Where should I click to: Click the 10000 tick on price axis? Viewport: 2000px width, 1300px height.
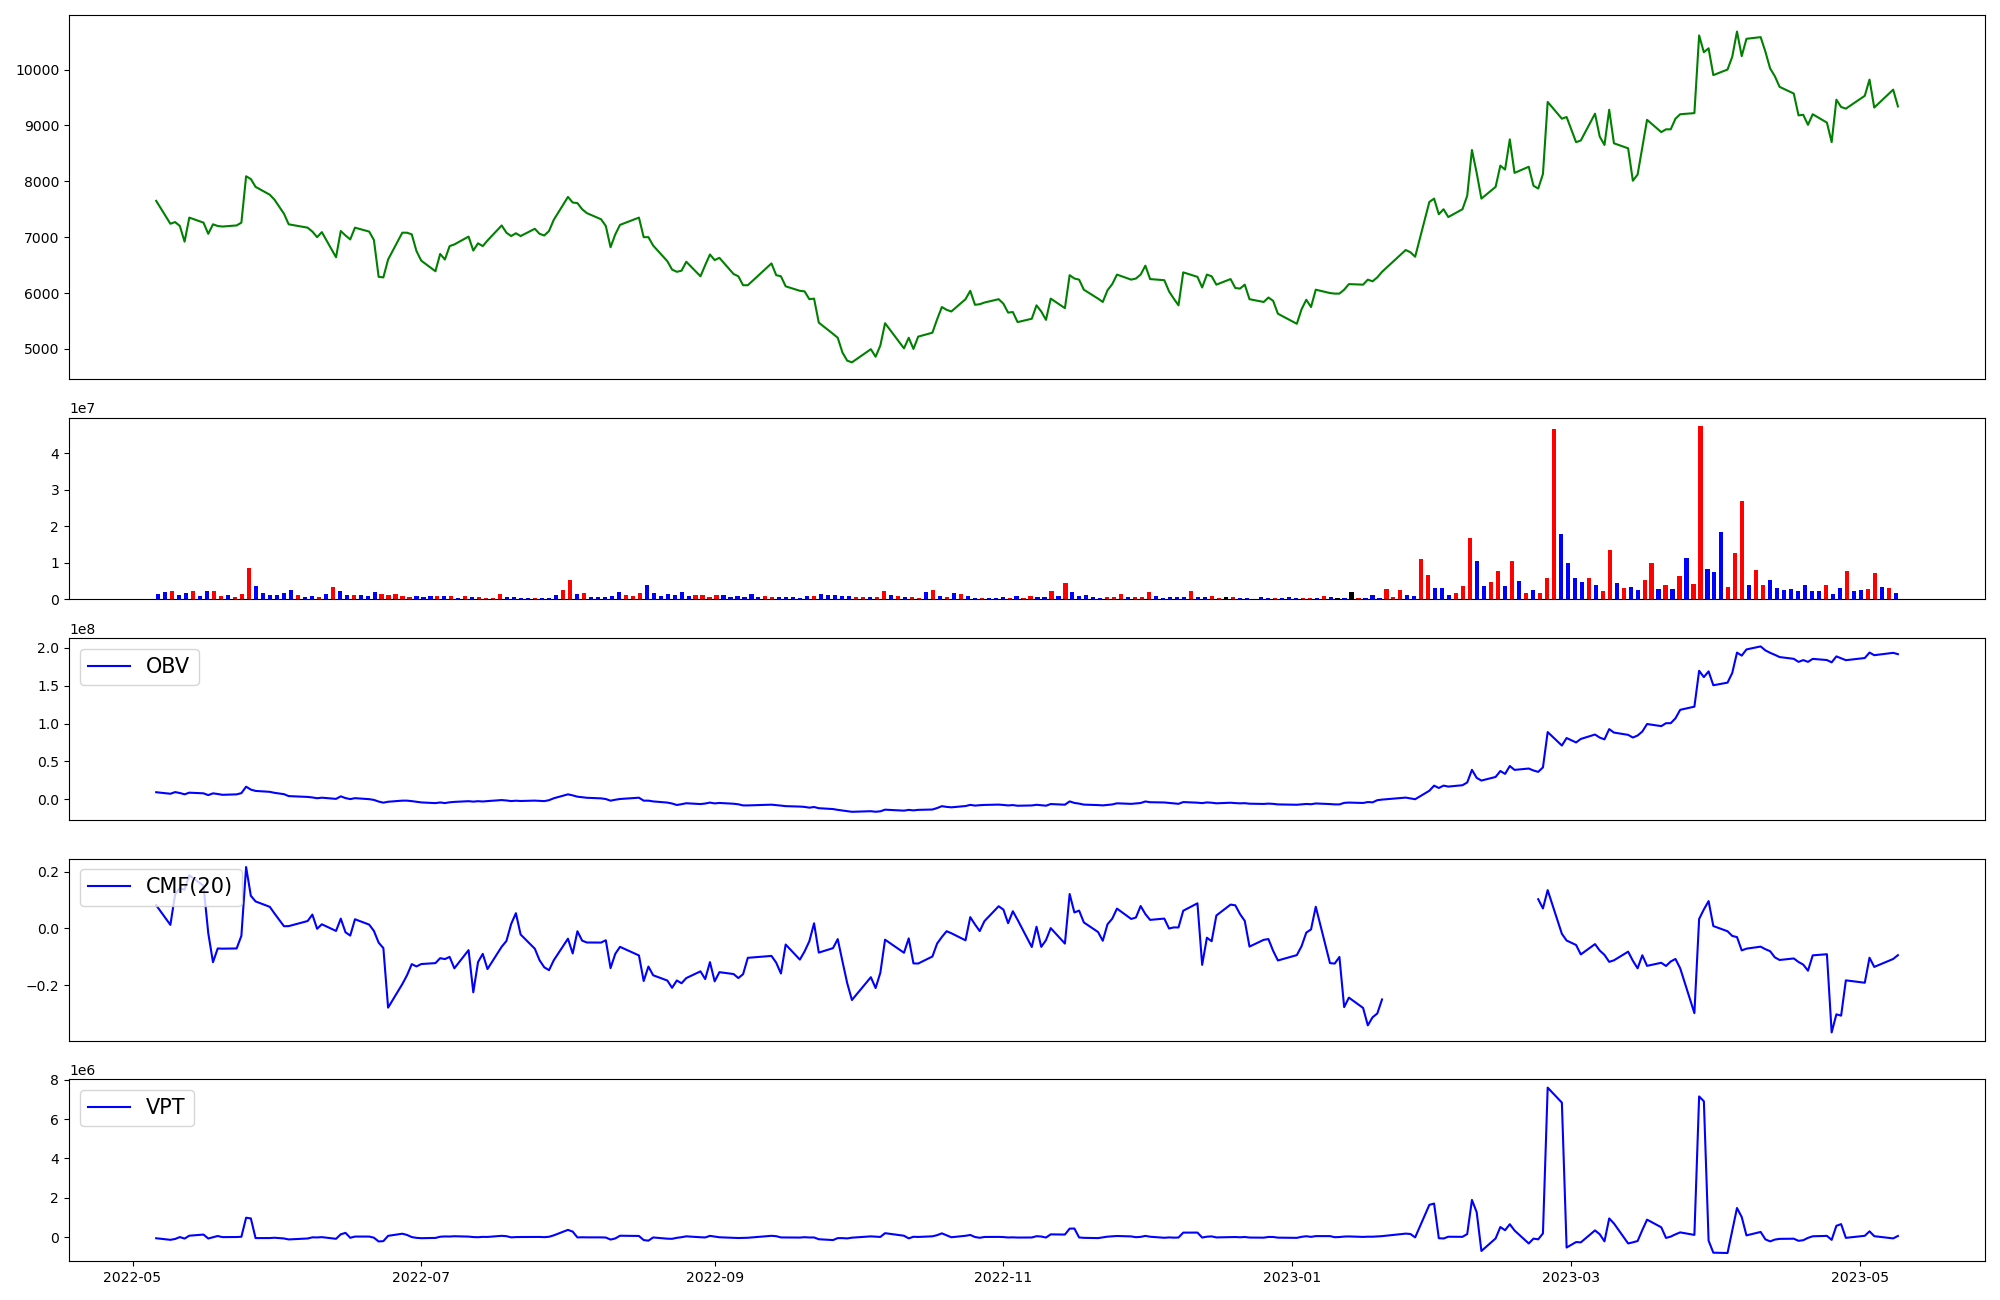pyautogui.click(x=37, y=70)
